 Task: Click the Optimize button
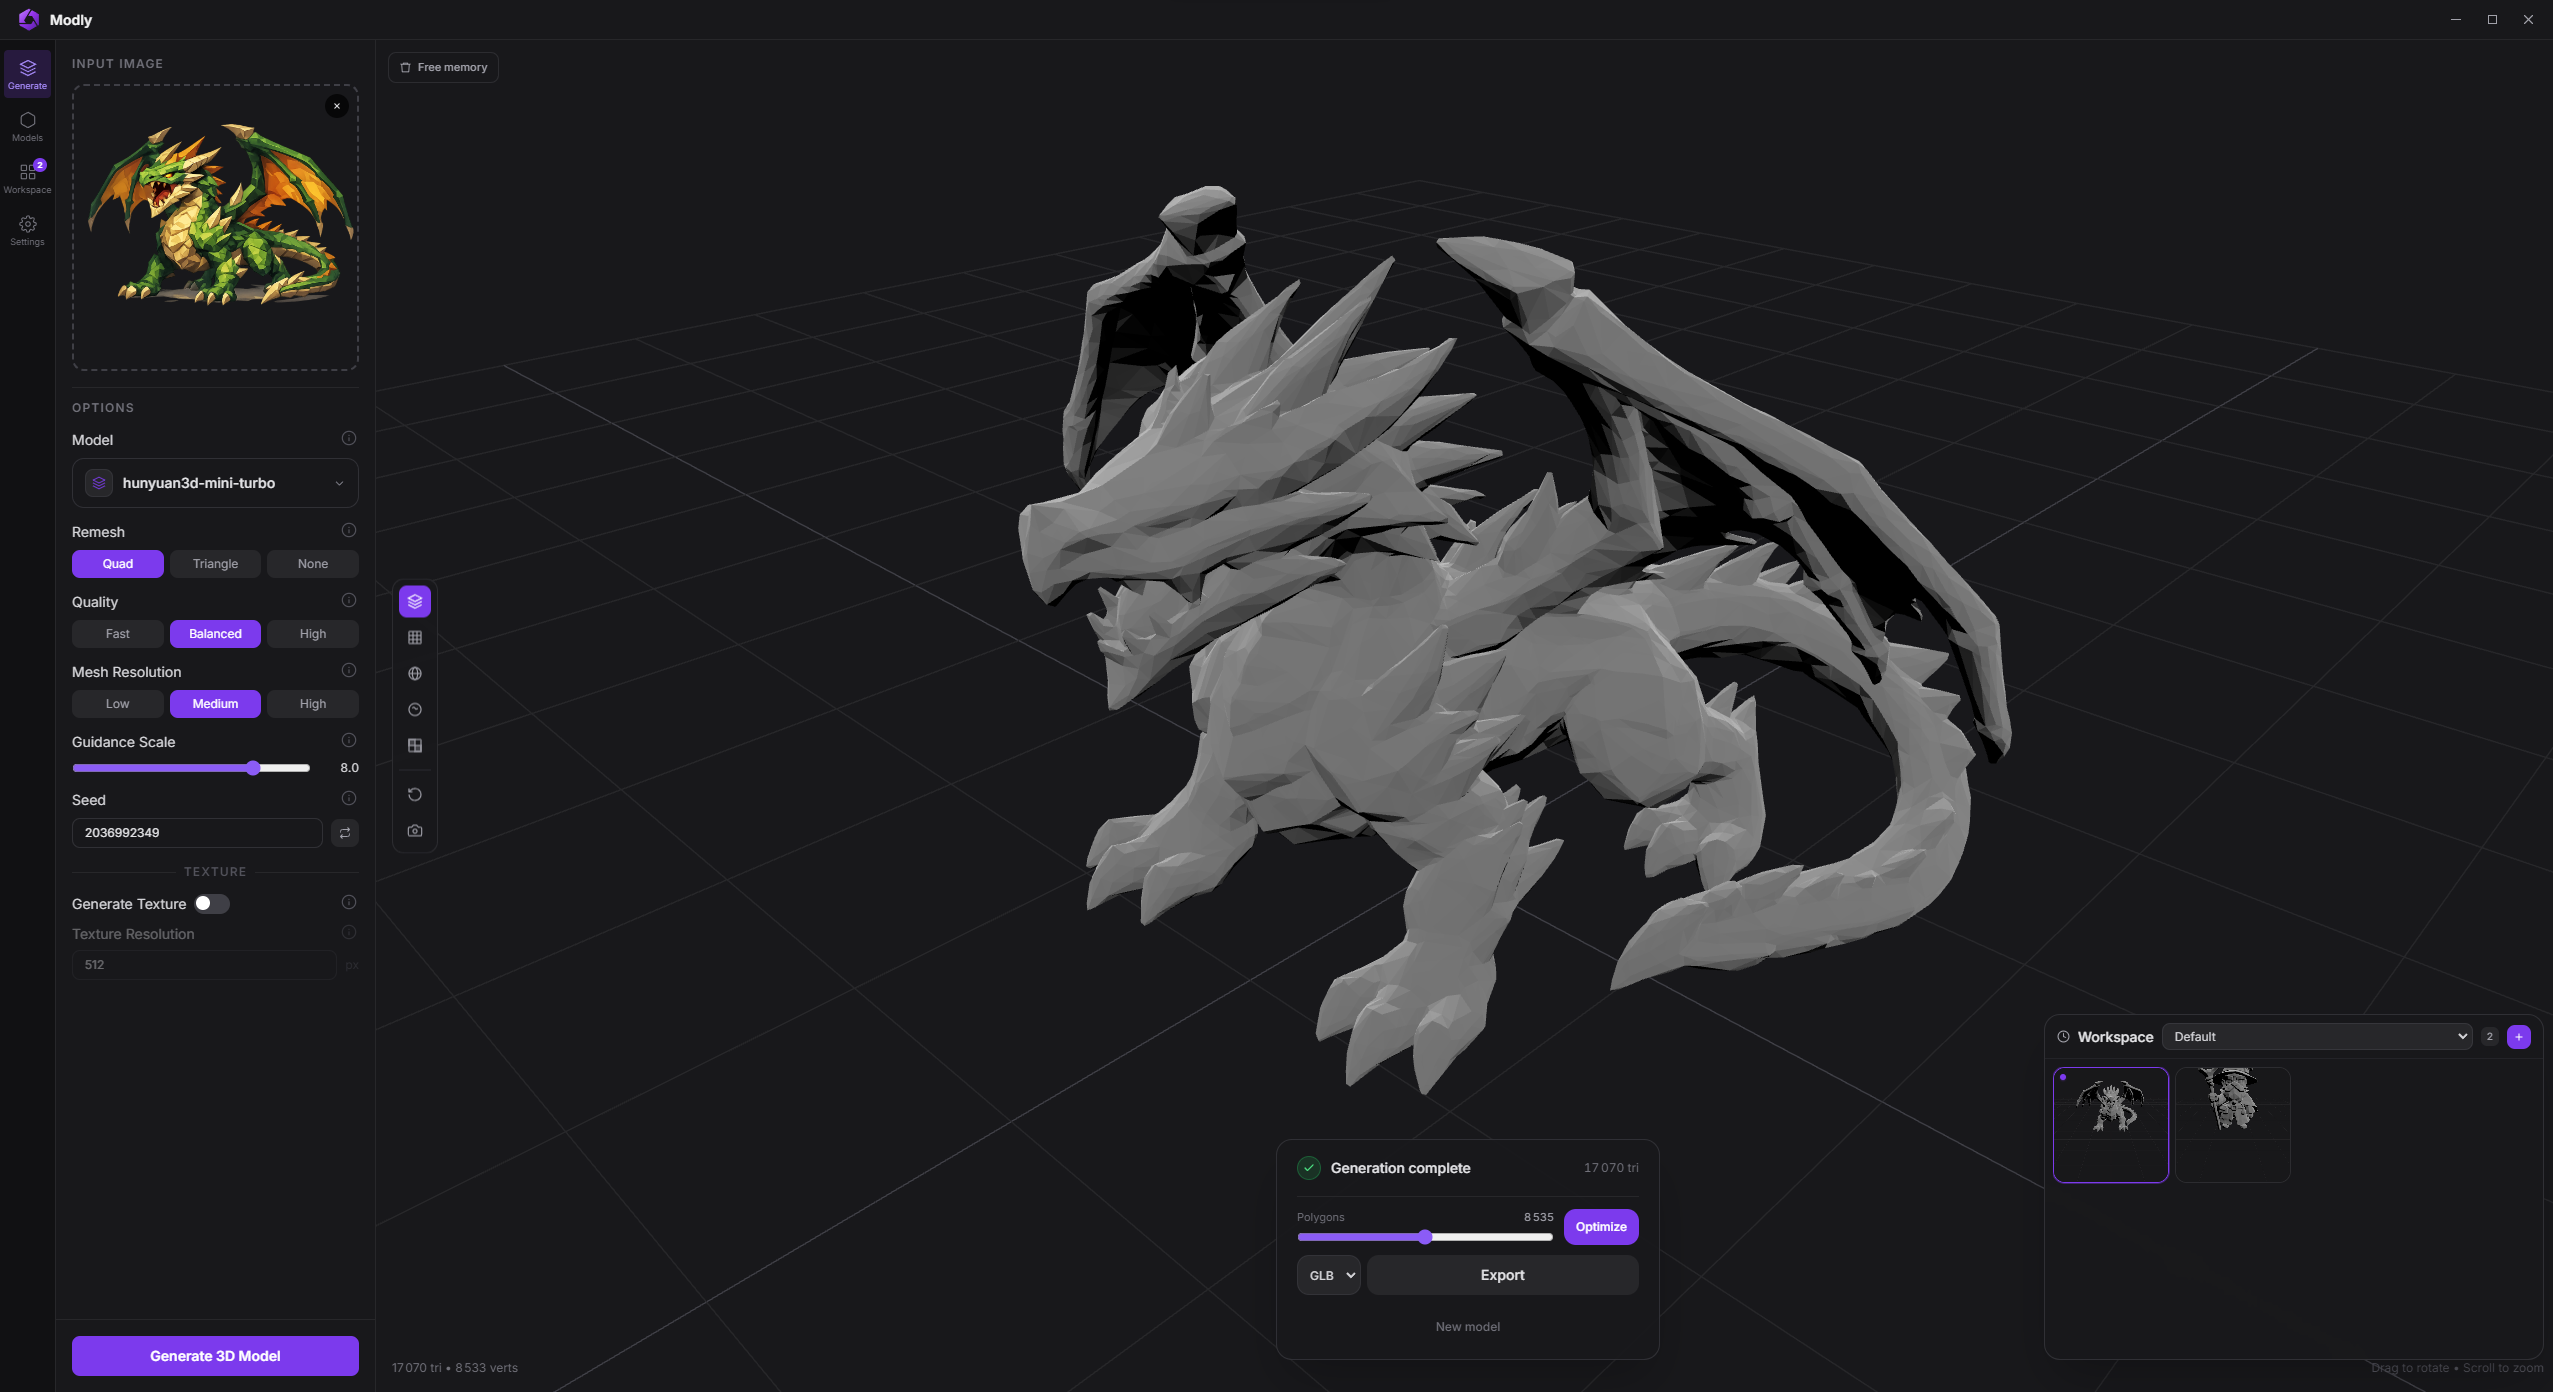pos(1601,1227)
